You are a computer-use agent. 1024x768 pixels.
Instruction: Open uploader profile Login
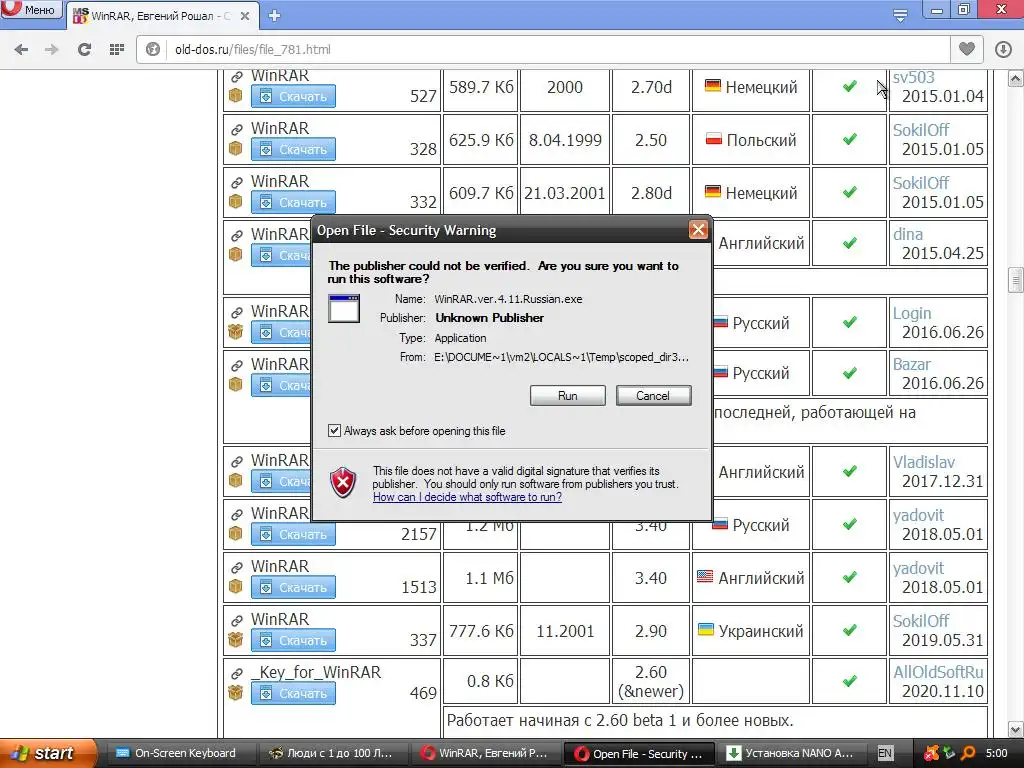tap(912, 313)
